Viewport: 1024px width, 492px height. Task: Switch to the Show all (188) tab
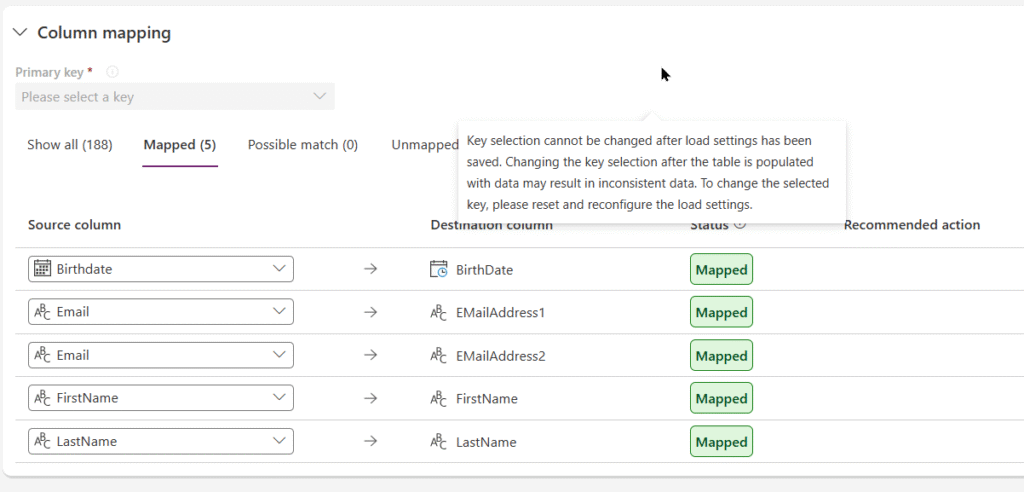[x=70, y=144]
